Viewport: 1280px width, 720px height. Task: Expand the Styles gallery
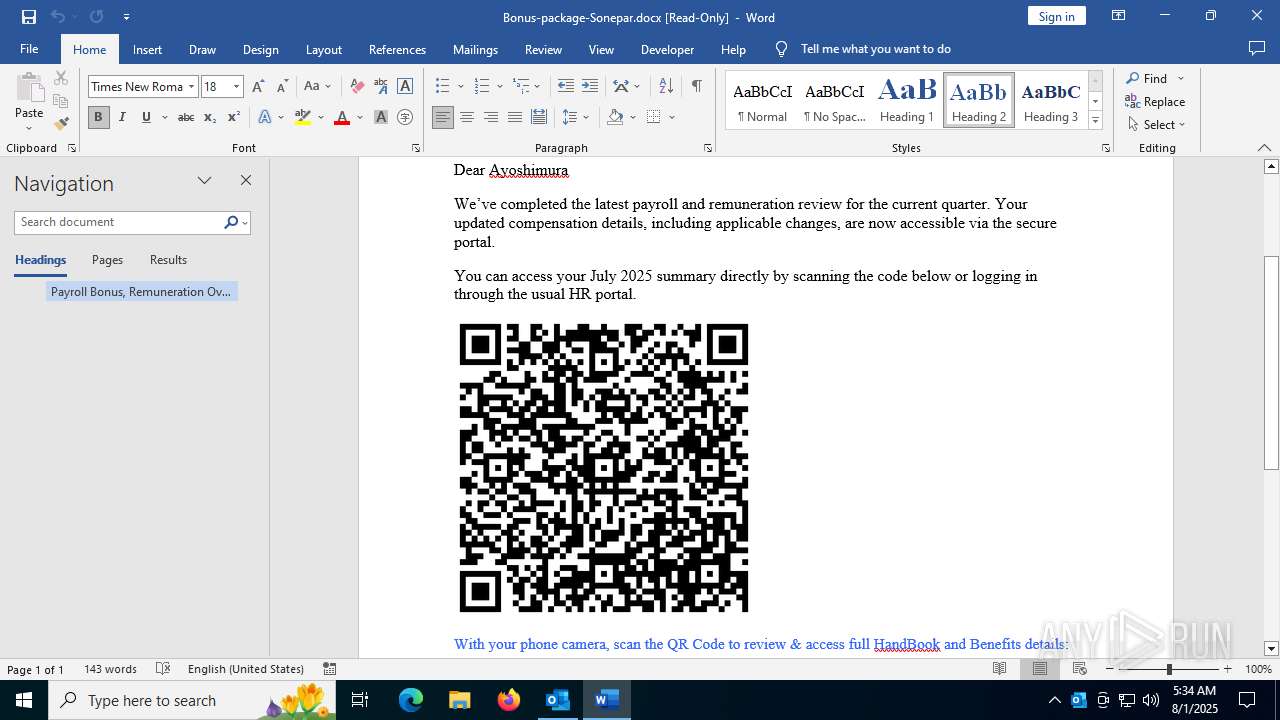(x=1096, y=121)
